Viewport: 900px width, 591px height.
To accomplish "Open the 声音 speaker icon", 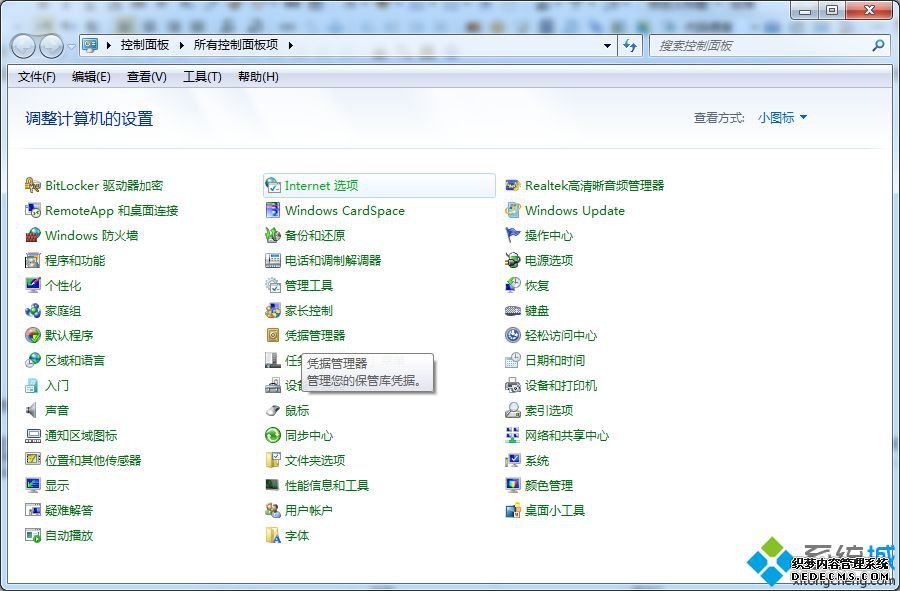I will [32, 410].
